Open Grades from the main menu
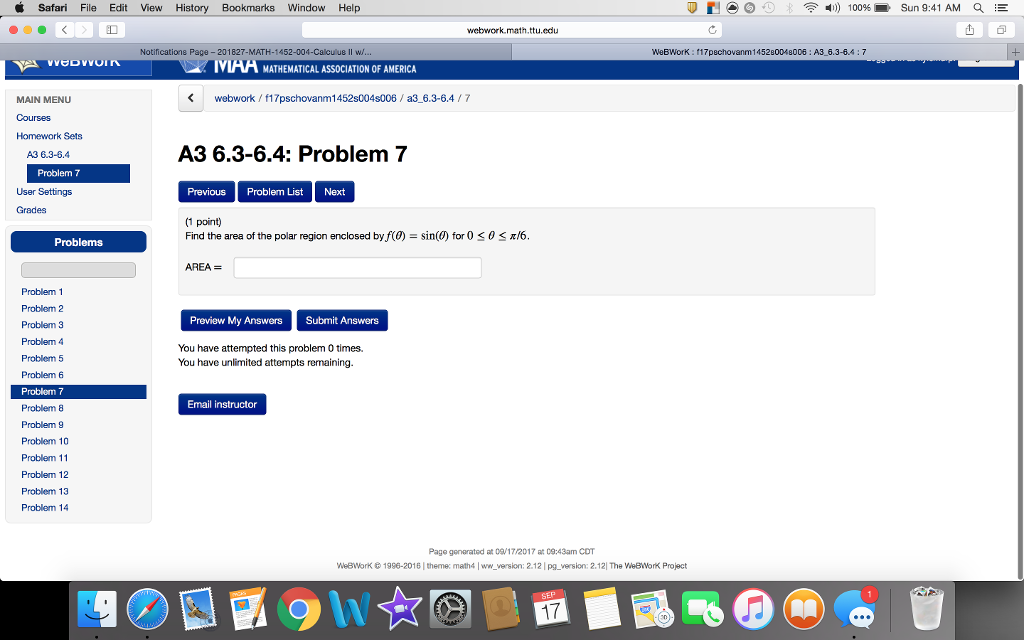Image resolution: width=1024 pixels, height=640 pixels. 31,210
